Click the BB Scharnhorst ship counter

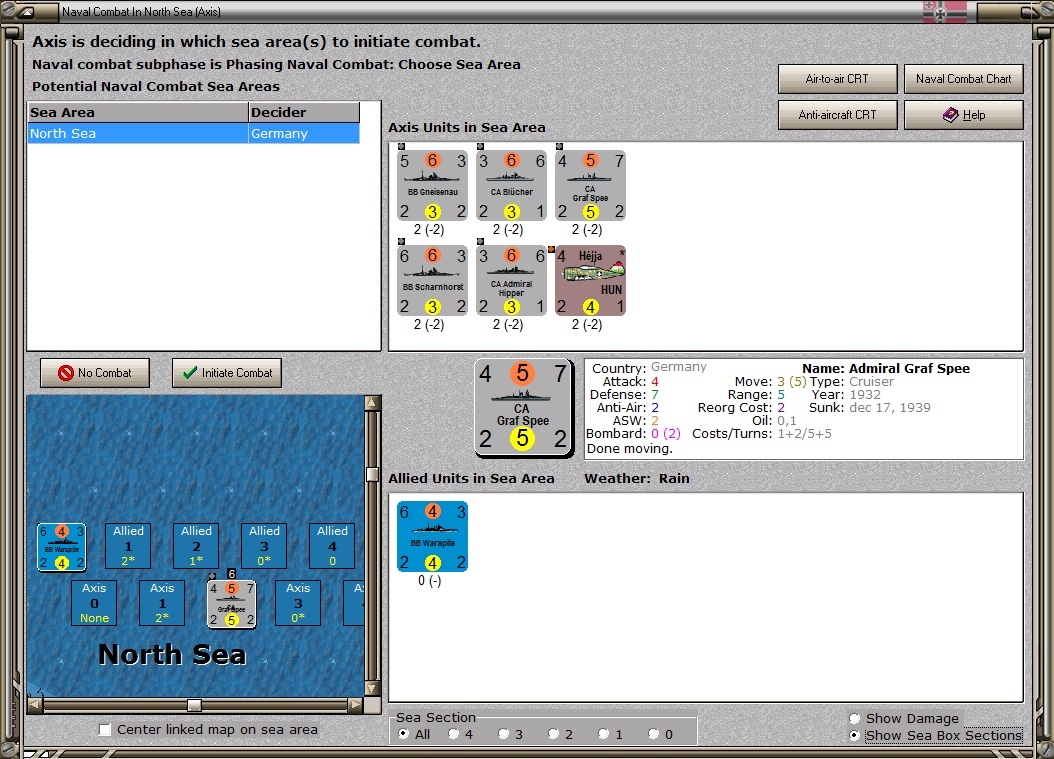click(x=432, y=280)
